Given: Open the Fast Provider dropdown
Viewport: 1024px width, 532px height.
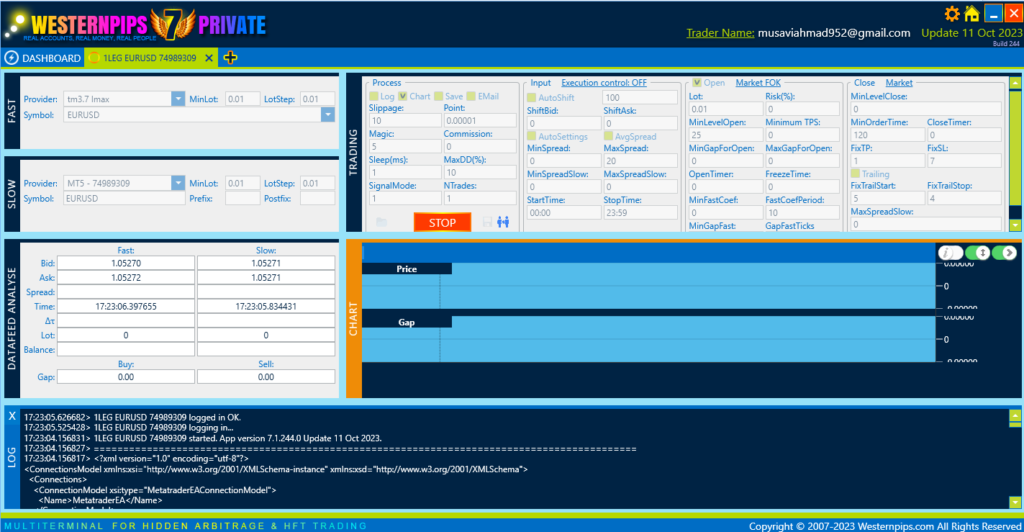Looking at the screenshot, I should pos(178,99).
